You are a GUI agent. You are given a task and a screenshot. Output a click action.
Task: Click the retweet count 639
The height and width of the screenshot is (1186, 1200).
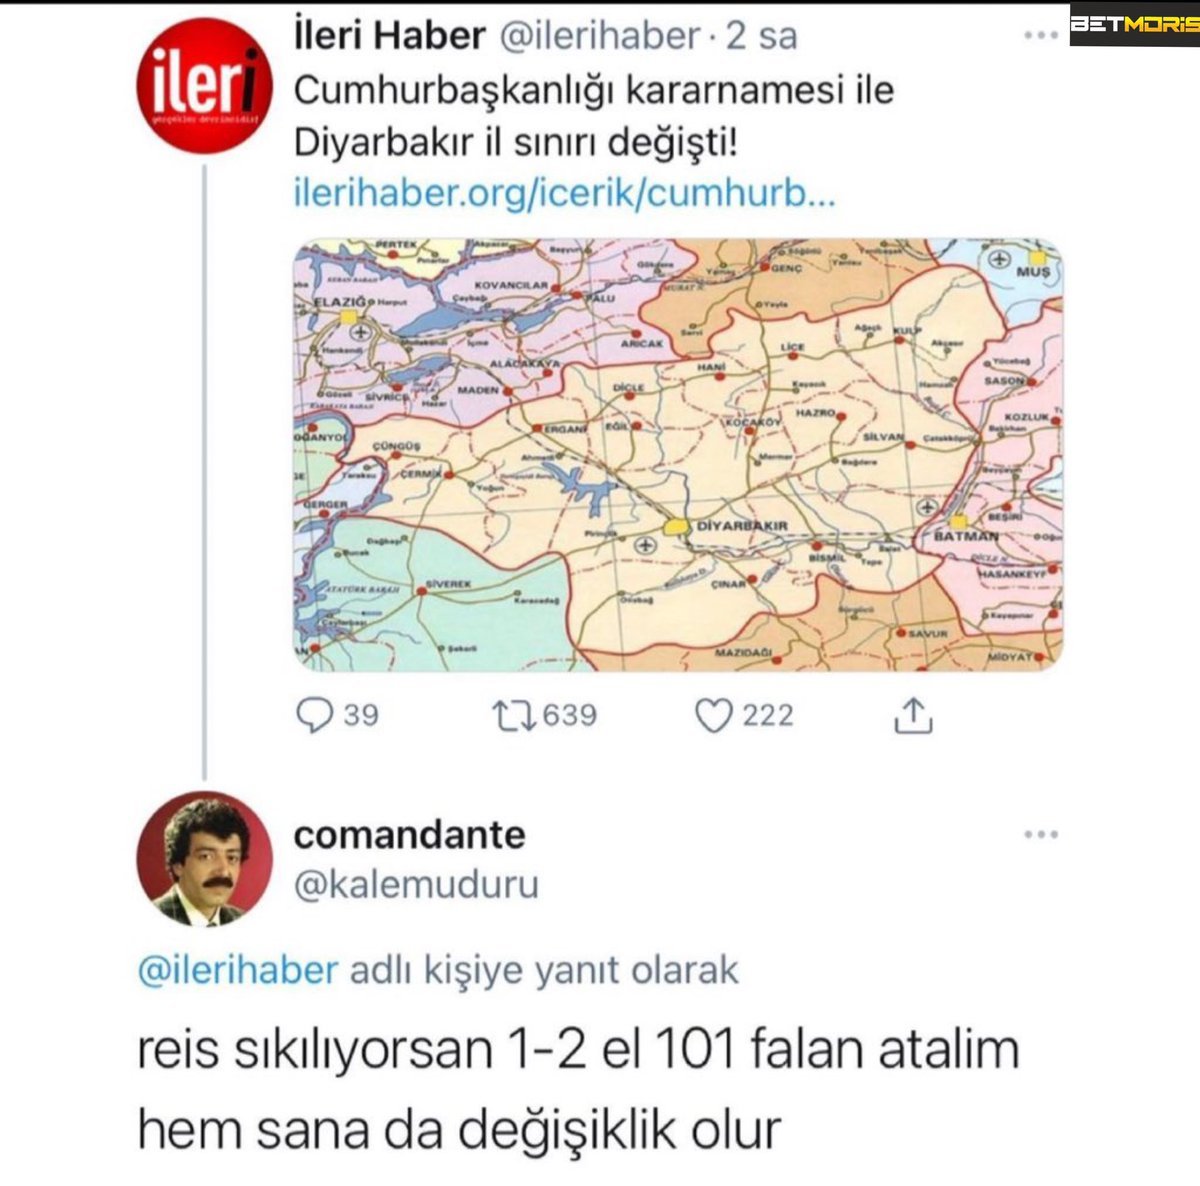click(570, 715)
